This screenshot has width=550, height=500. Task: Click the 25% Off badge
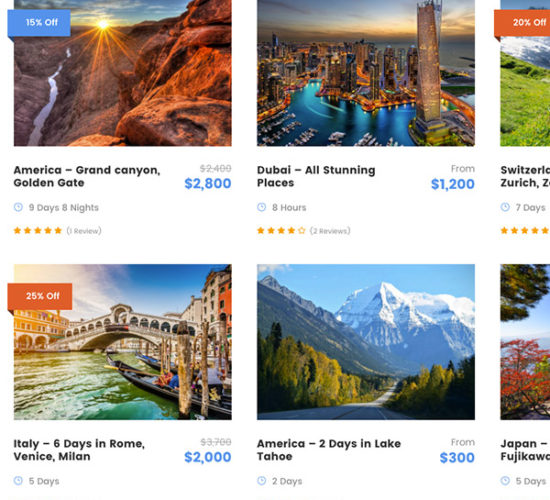pos(40,296)
